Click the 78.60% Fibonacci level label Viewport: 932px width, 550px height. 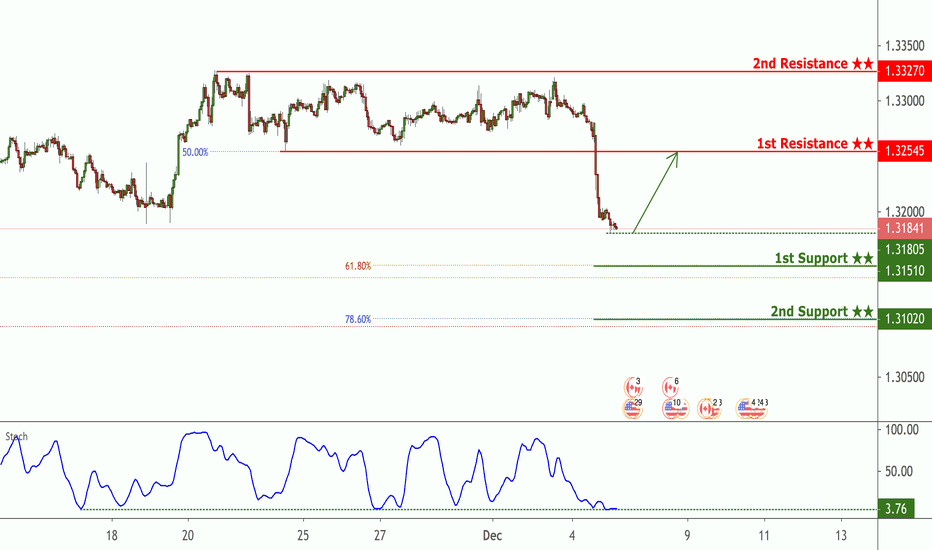(x=357, y=320)
